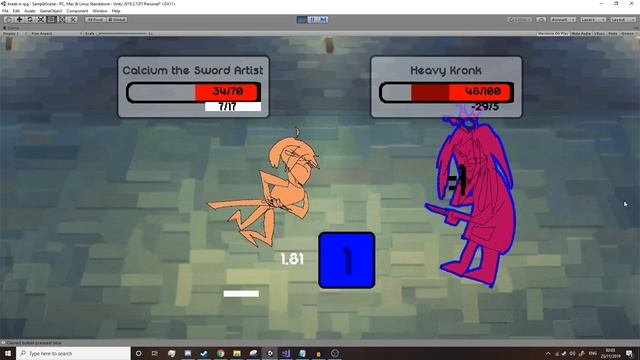Click the small white bar below Calcium
640x360 pixels.
tap(241, 293)
